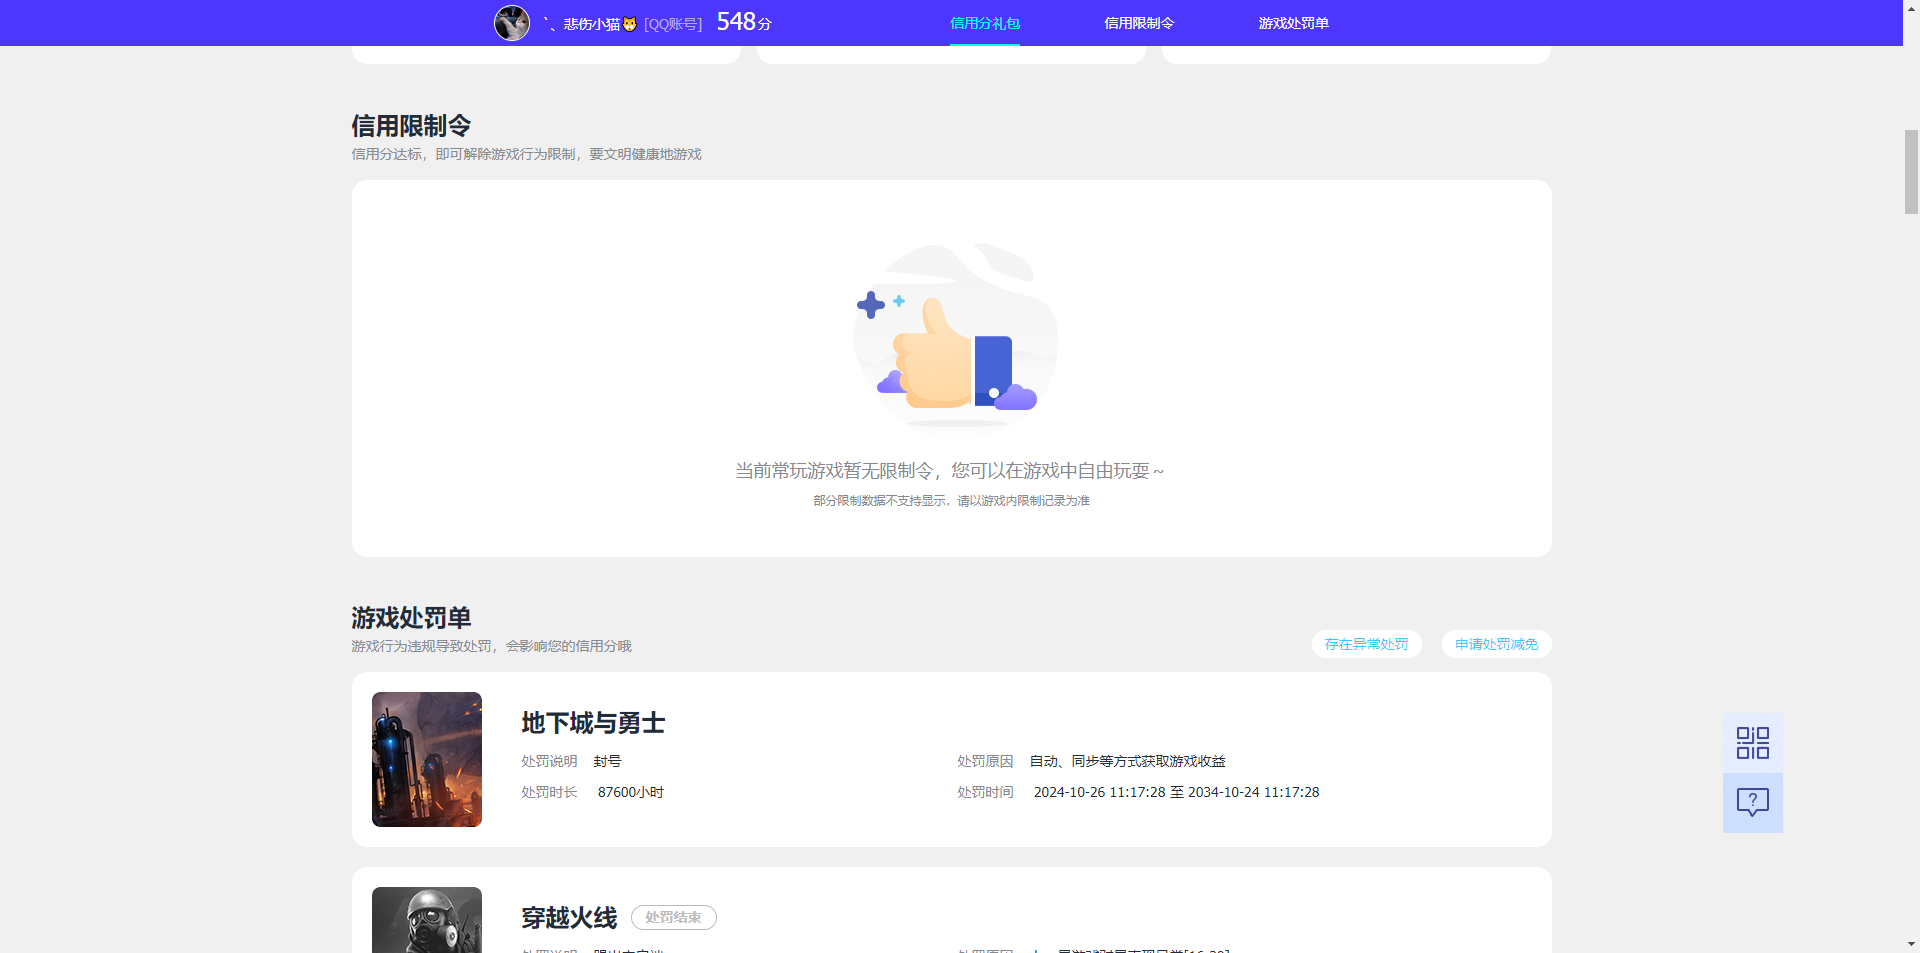Click the username `、悲伤小猫
Image resolution: width=1920 pixels, height=953 pixels.
(578, 22)
